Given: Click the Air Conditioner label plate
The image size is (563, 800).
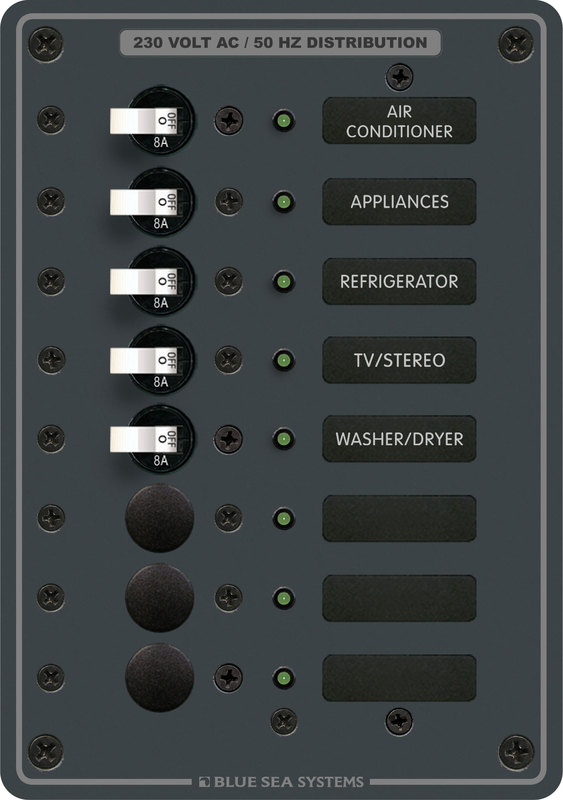Looking at the screenshot, I should point(399,120).
